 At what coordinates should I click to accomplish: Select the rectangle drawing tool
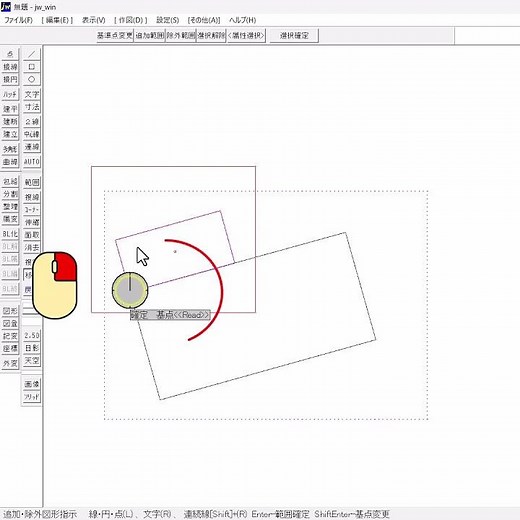32,67
